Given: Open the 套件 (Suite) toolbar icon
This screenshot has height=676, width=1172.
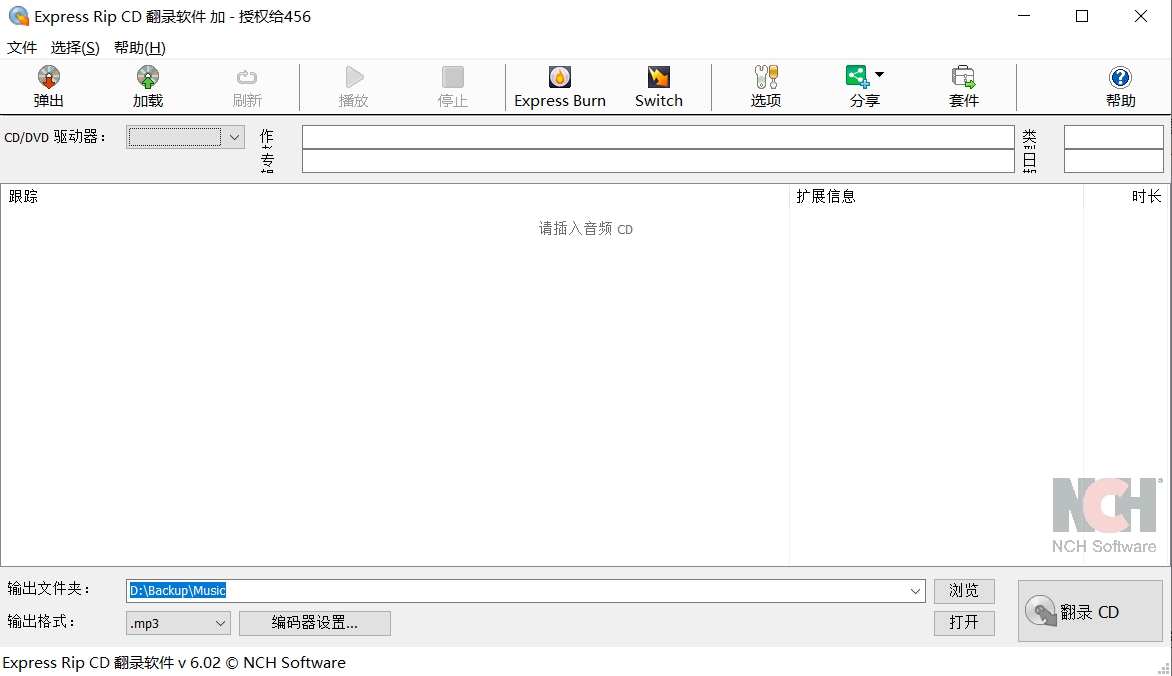Looking at the screenshot, I should pos(963,87).
